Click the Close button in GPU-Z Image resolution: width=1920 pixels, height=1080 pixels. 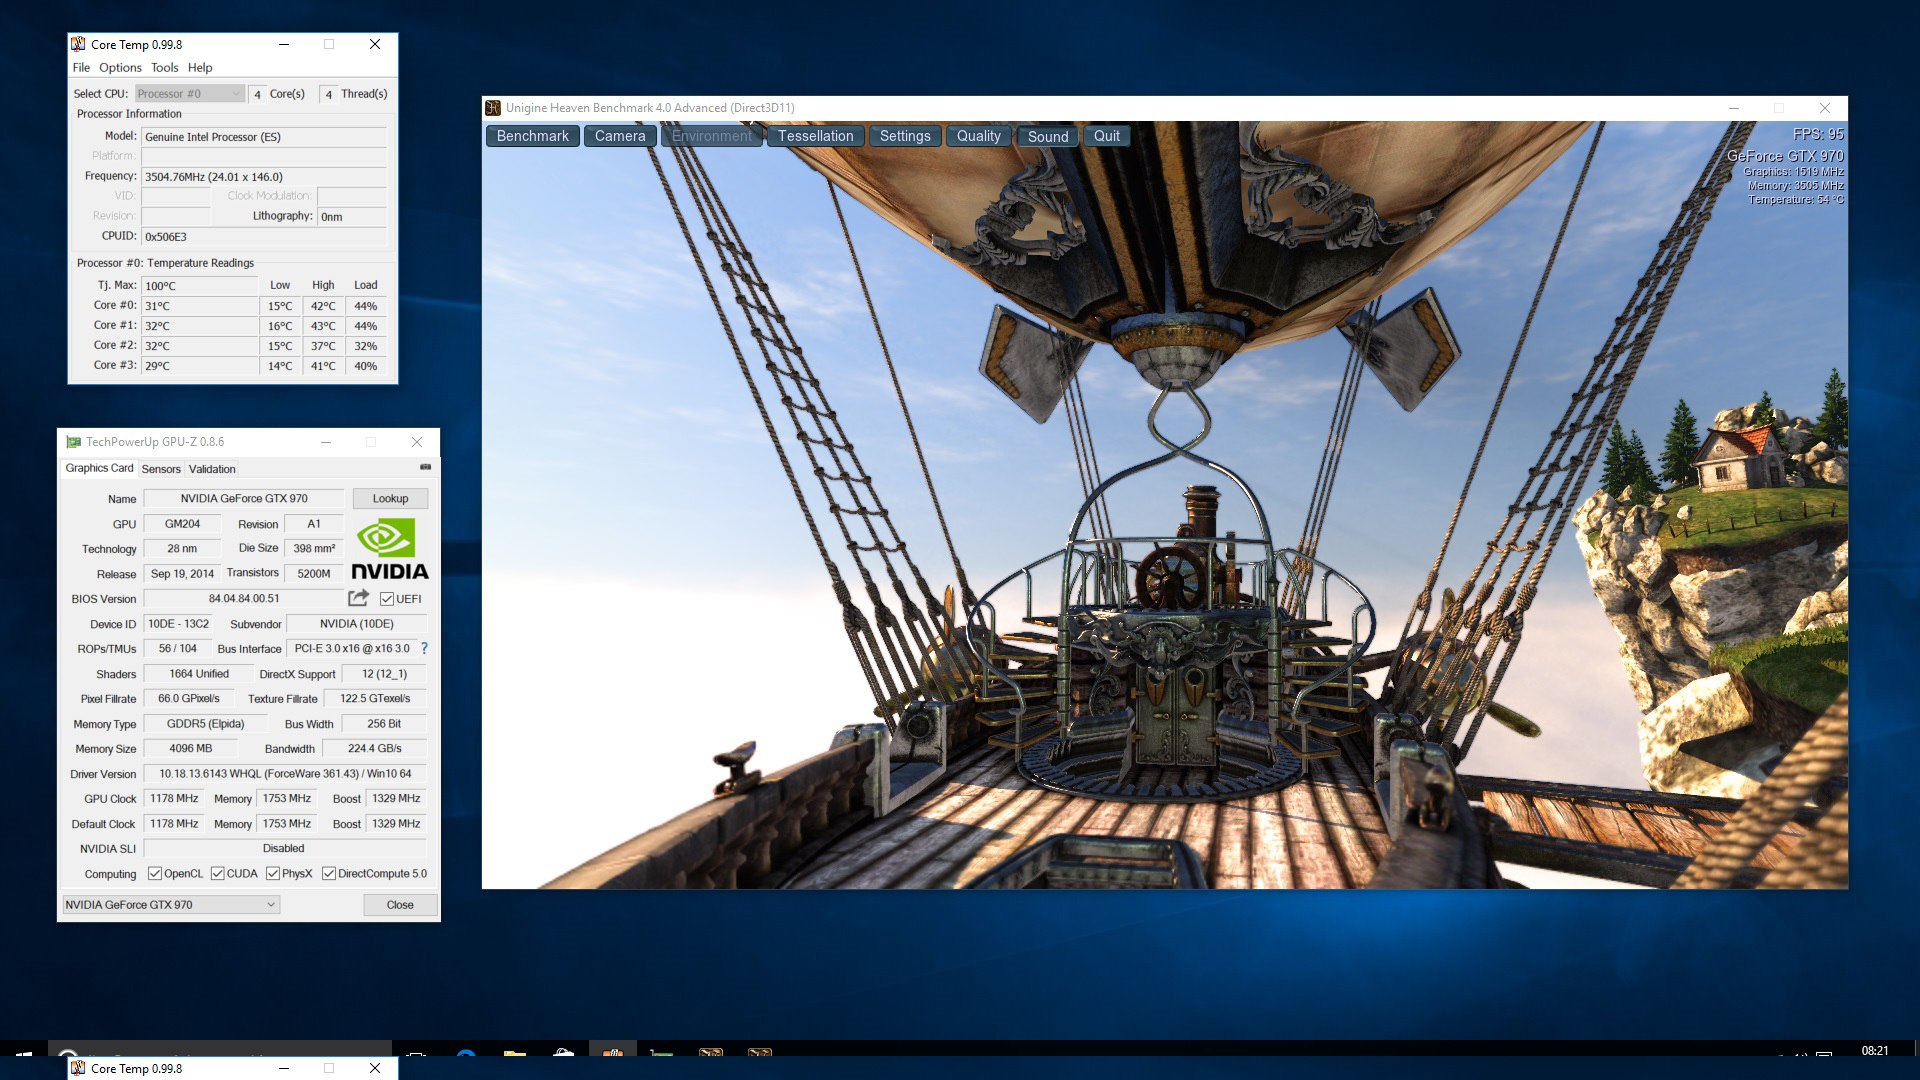(x=400, y=905)
